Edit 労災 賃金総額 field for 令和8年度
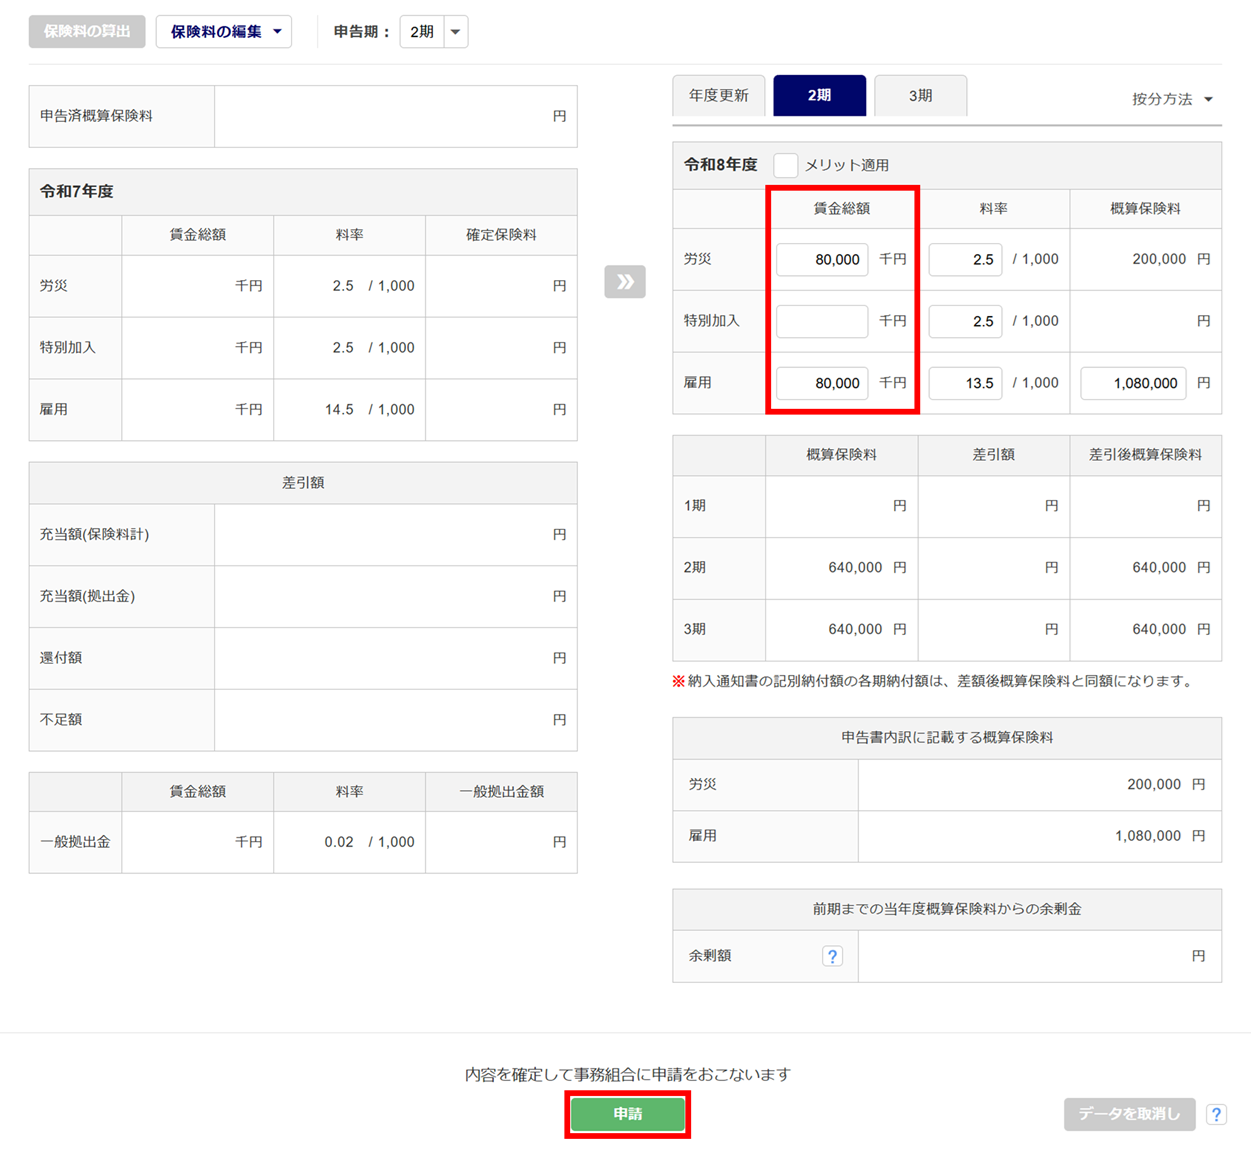1251x1160 pixels. (x=822, y=259)
